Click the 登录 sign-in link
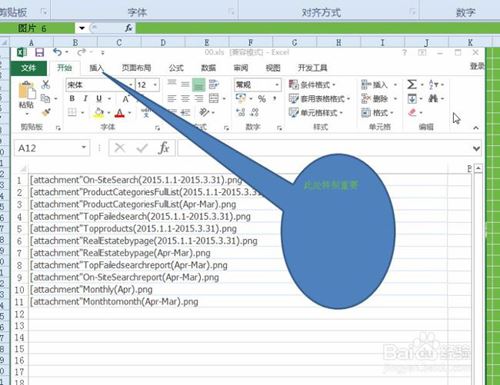This screenshot has width=500, height=385. [x=477, y=66]
